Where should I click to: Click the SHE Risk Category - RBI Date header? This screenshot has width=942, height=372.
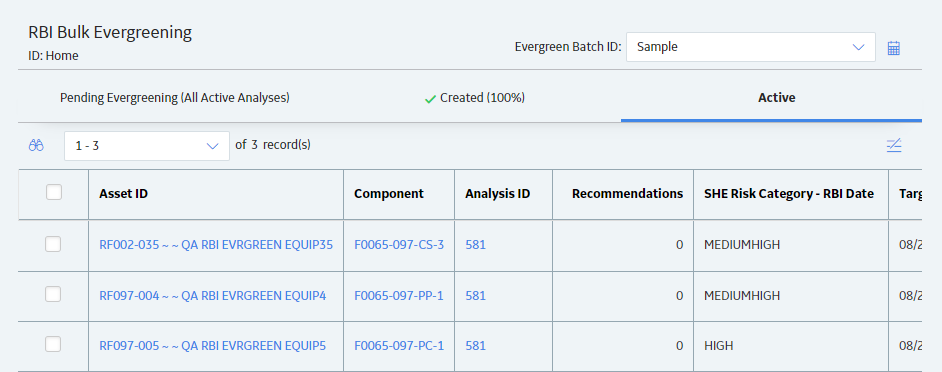click(x=789, y=194)
